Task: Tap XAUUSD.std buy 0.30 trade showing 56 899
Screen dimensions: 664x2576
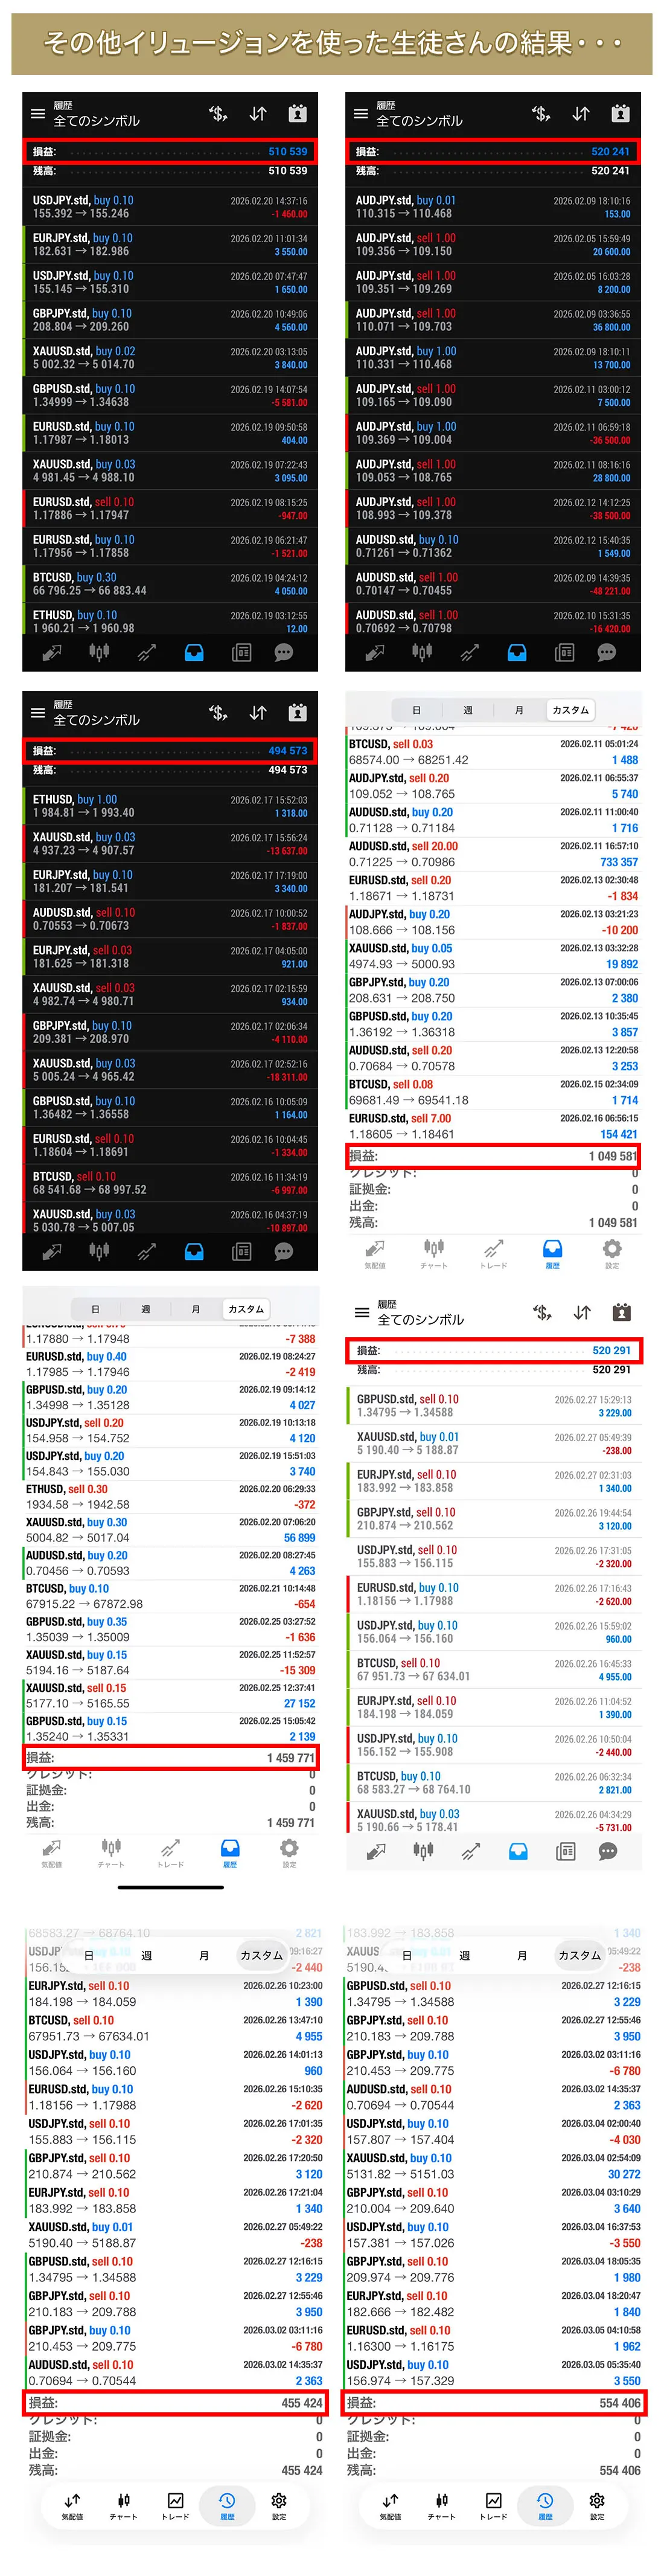Action: pos(170,1529)
